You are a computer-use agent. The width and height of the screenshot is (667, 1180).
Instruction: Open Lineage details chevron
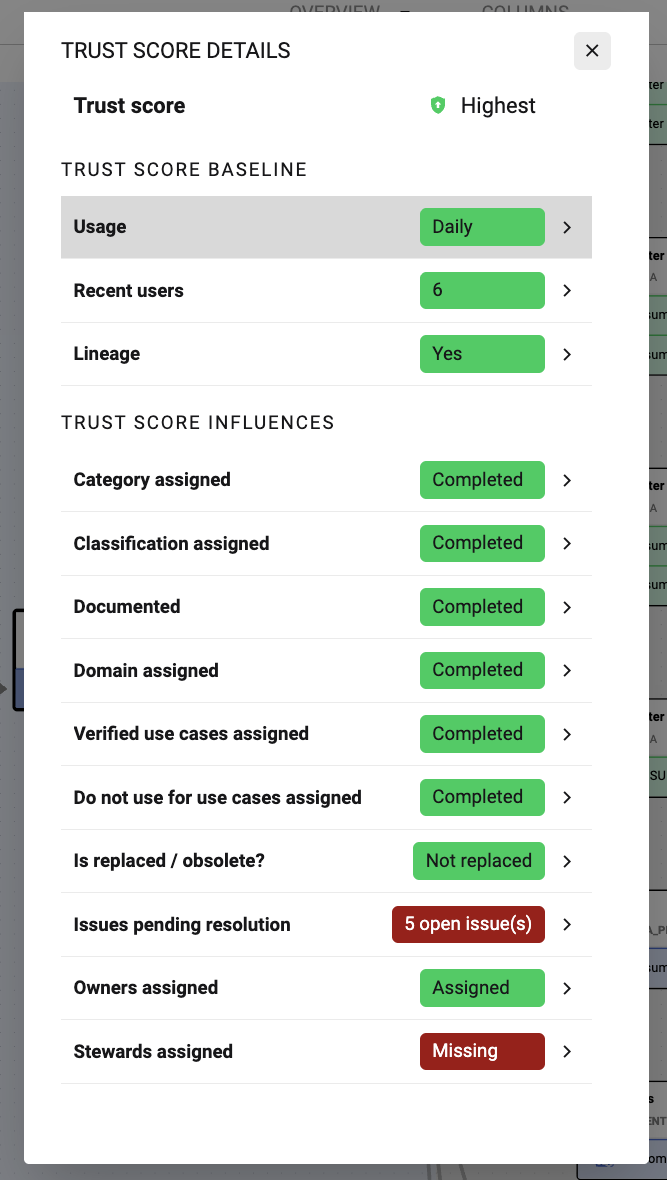click(x=567, y=354)
